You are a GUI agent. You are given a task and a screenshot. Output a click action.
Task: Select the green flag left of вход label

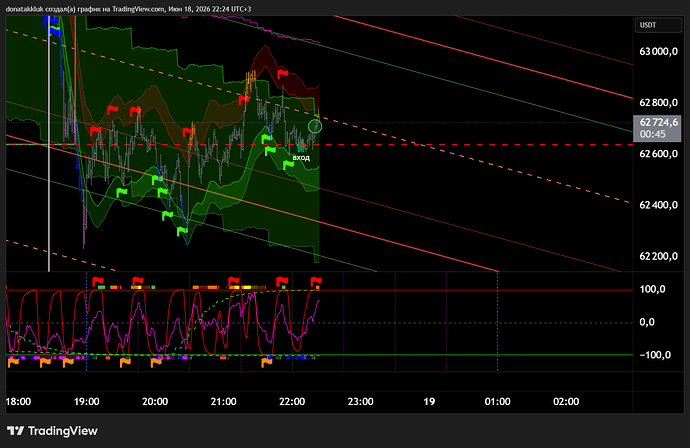tap(288, 165)
